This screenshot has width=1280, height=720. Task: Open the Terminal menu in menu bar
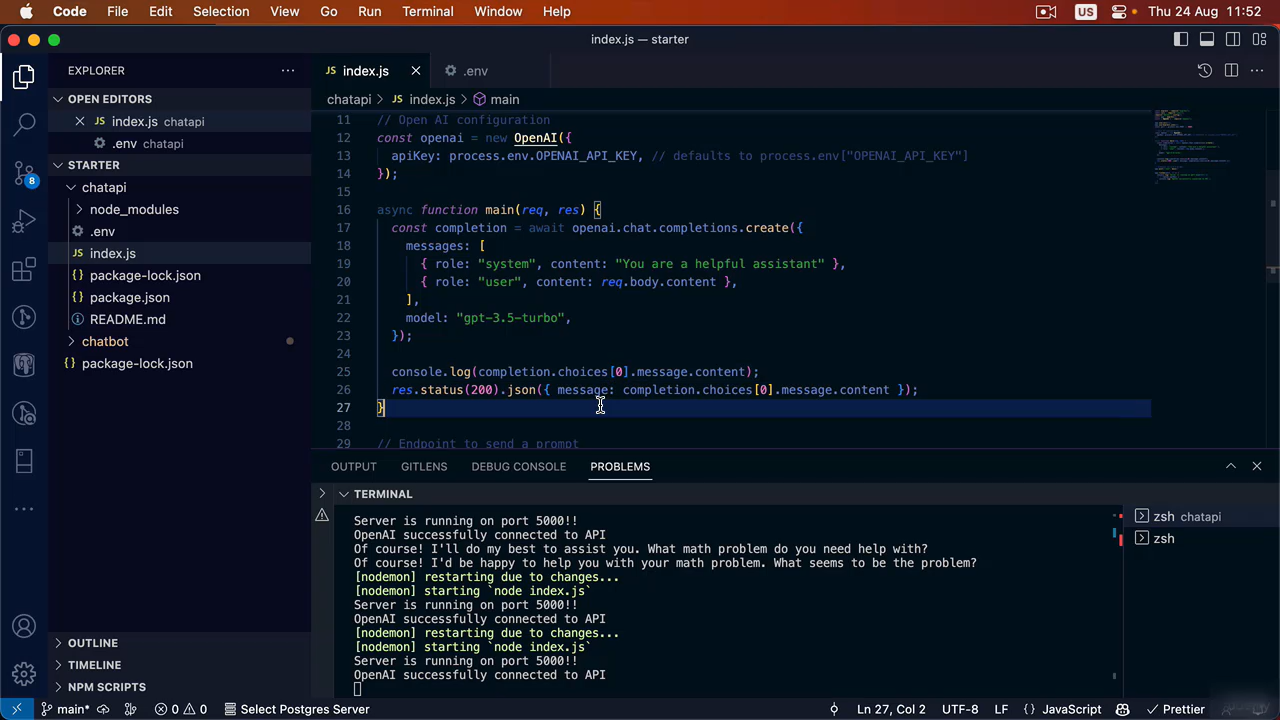click(427, 11)
